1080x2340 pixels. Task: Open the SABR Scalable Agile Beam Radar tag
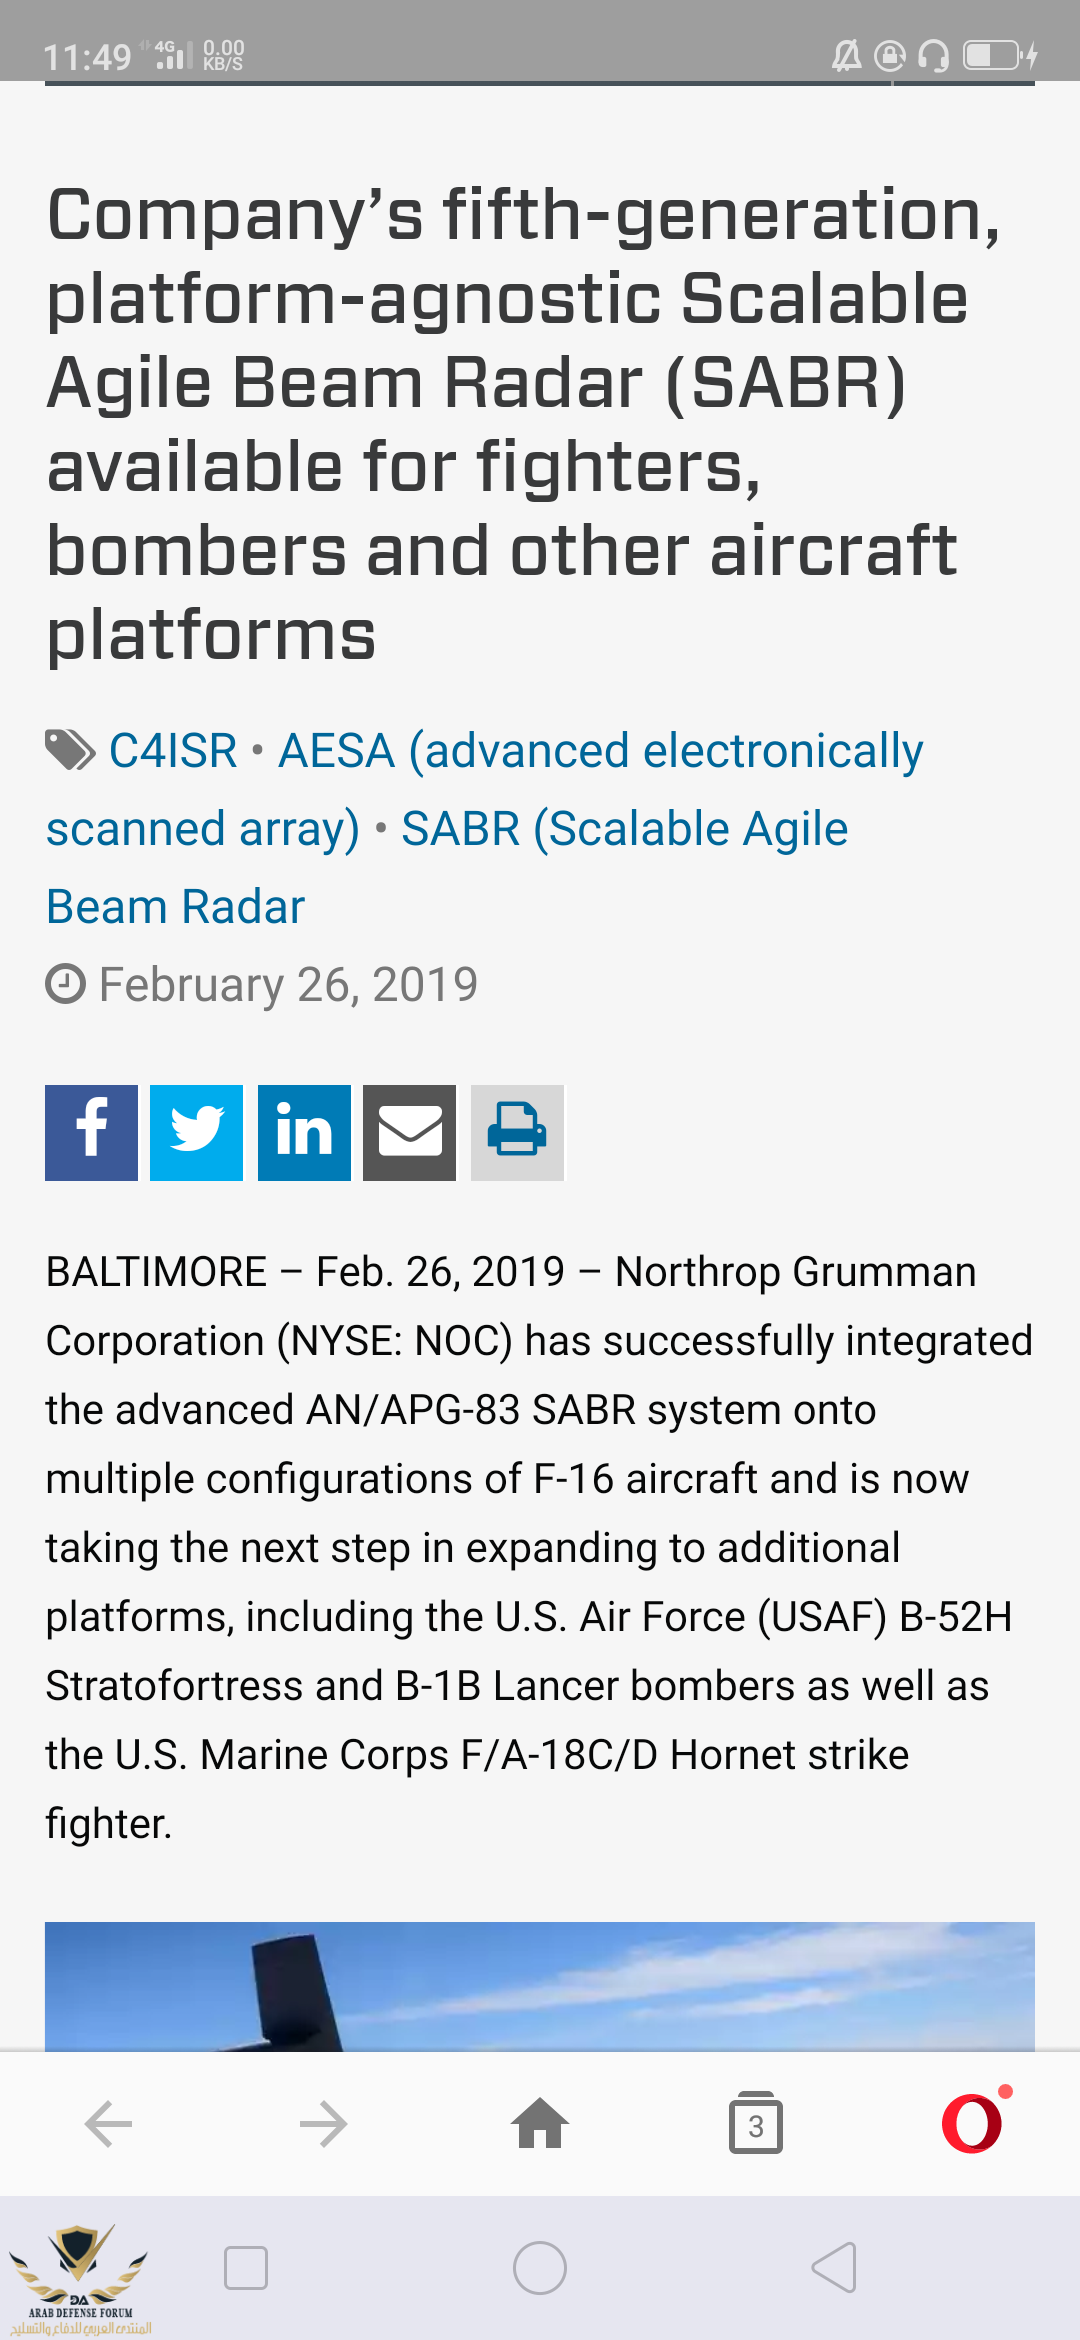click(x=624, y=829)
